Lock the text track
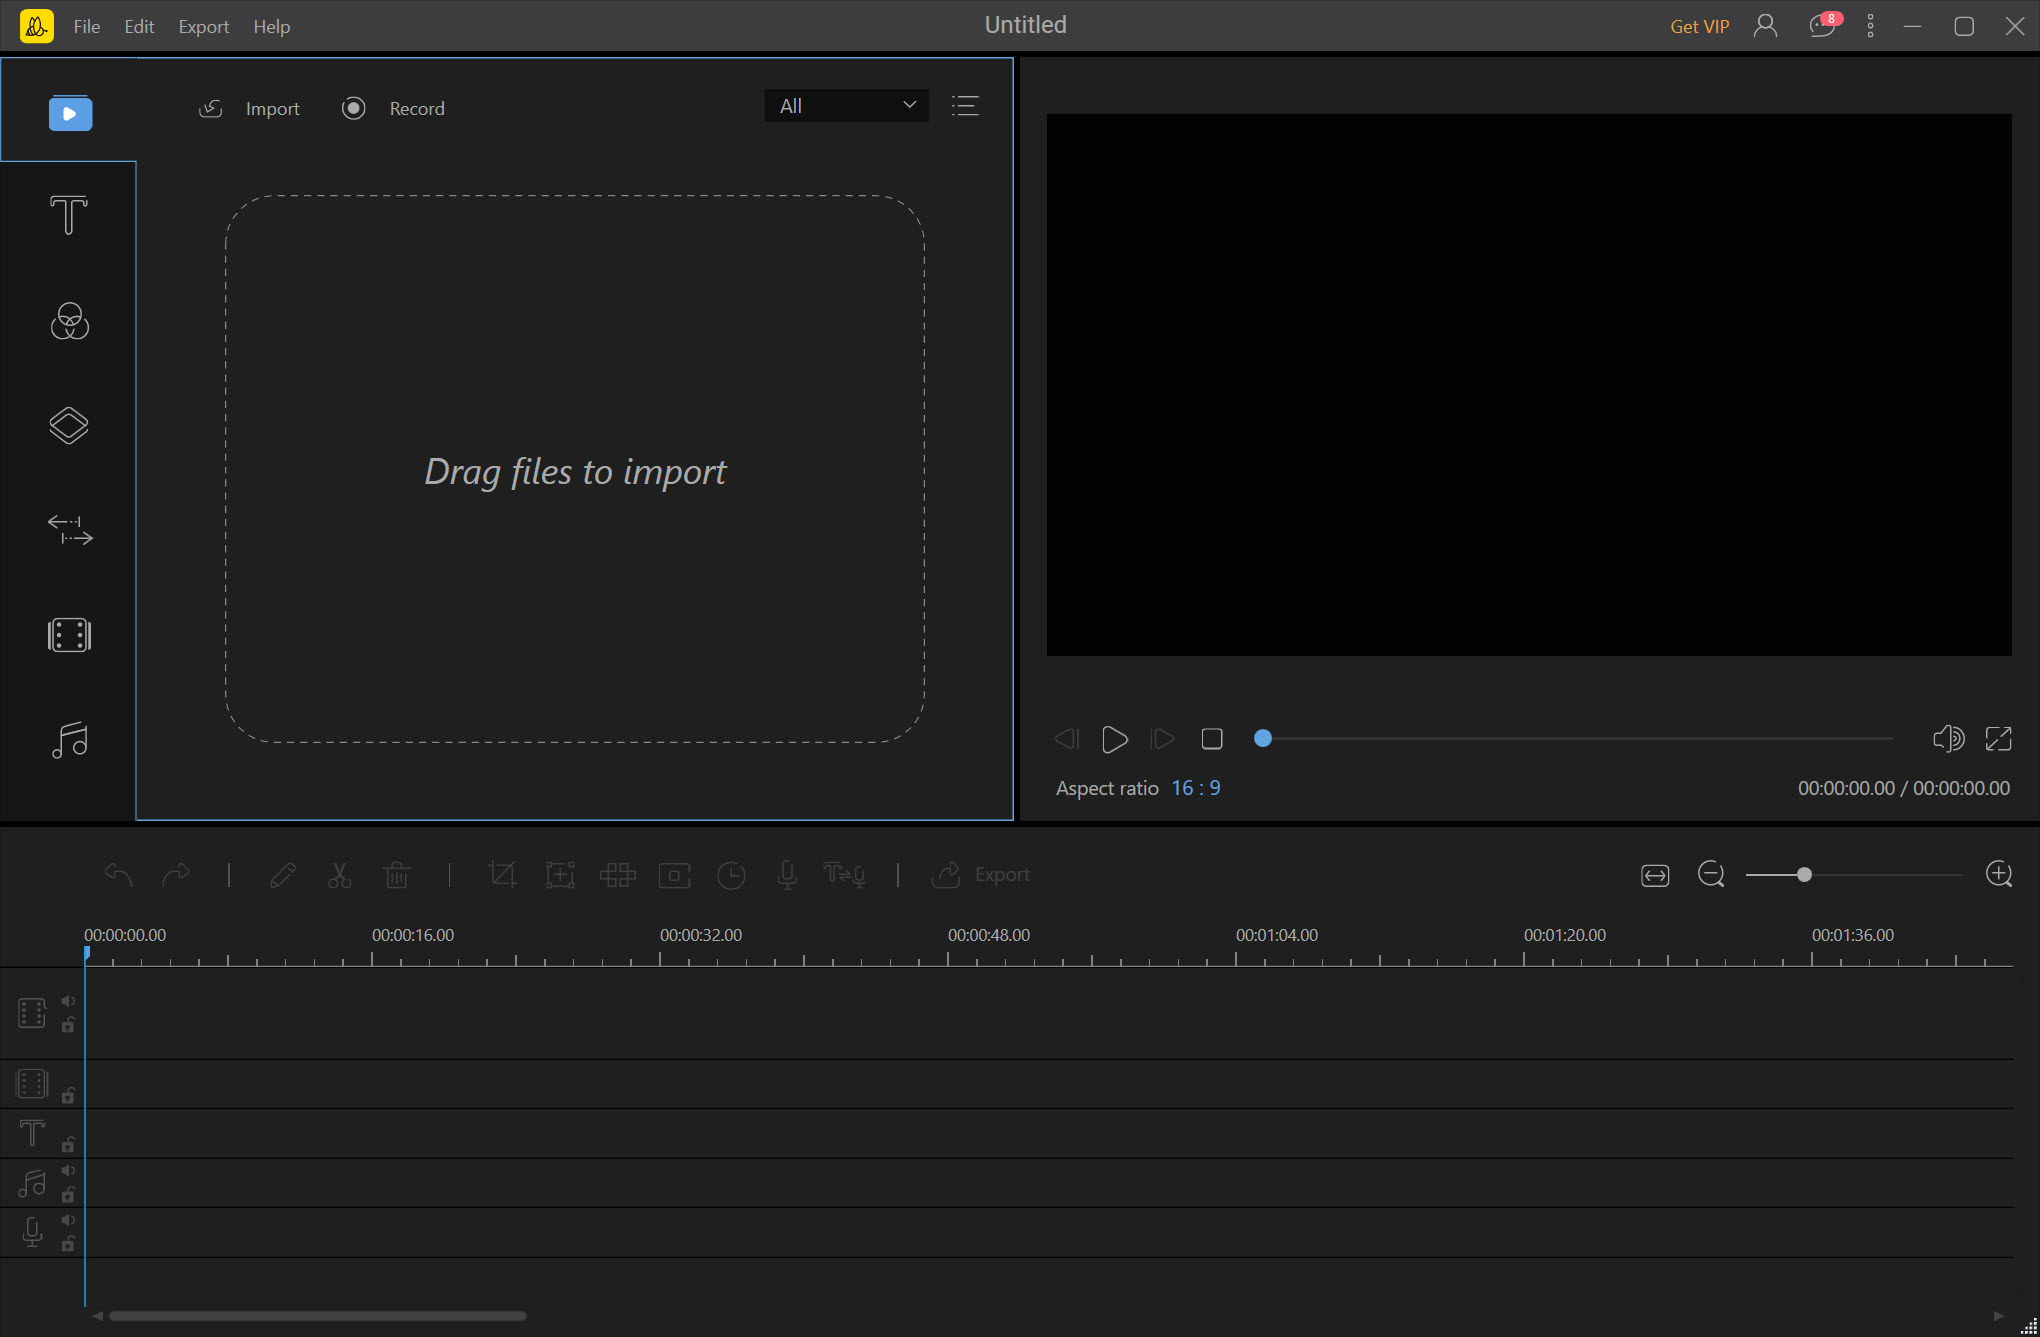Viewport: 2040px width, 1337px height. coord(68,1144)
